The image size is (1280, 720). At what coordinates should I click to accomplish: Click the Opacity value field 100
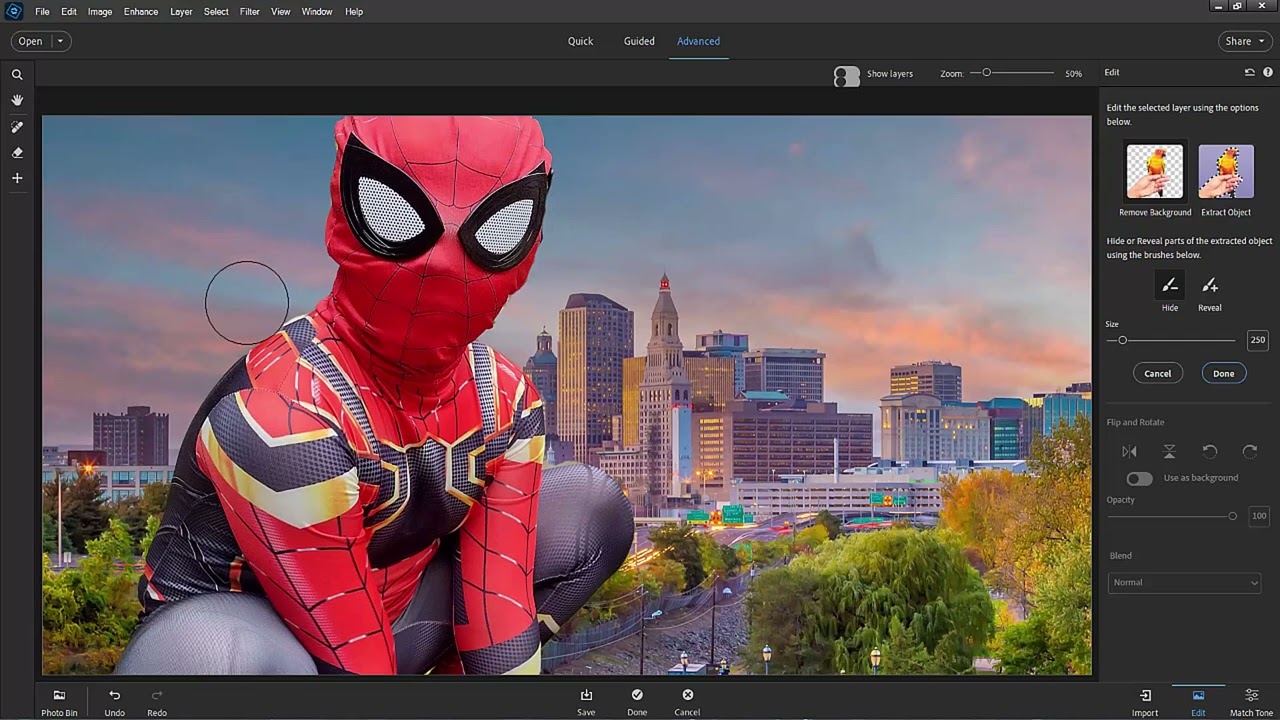[x=1258, y=516]
